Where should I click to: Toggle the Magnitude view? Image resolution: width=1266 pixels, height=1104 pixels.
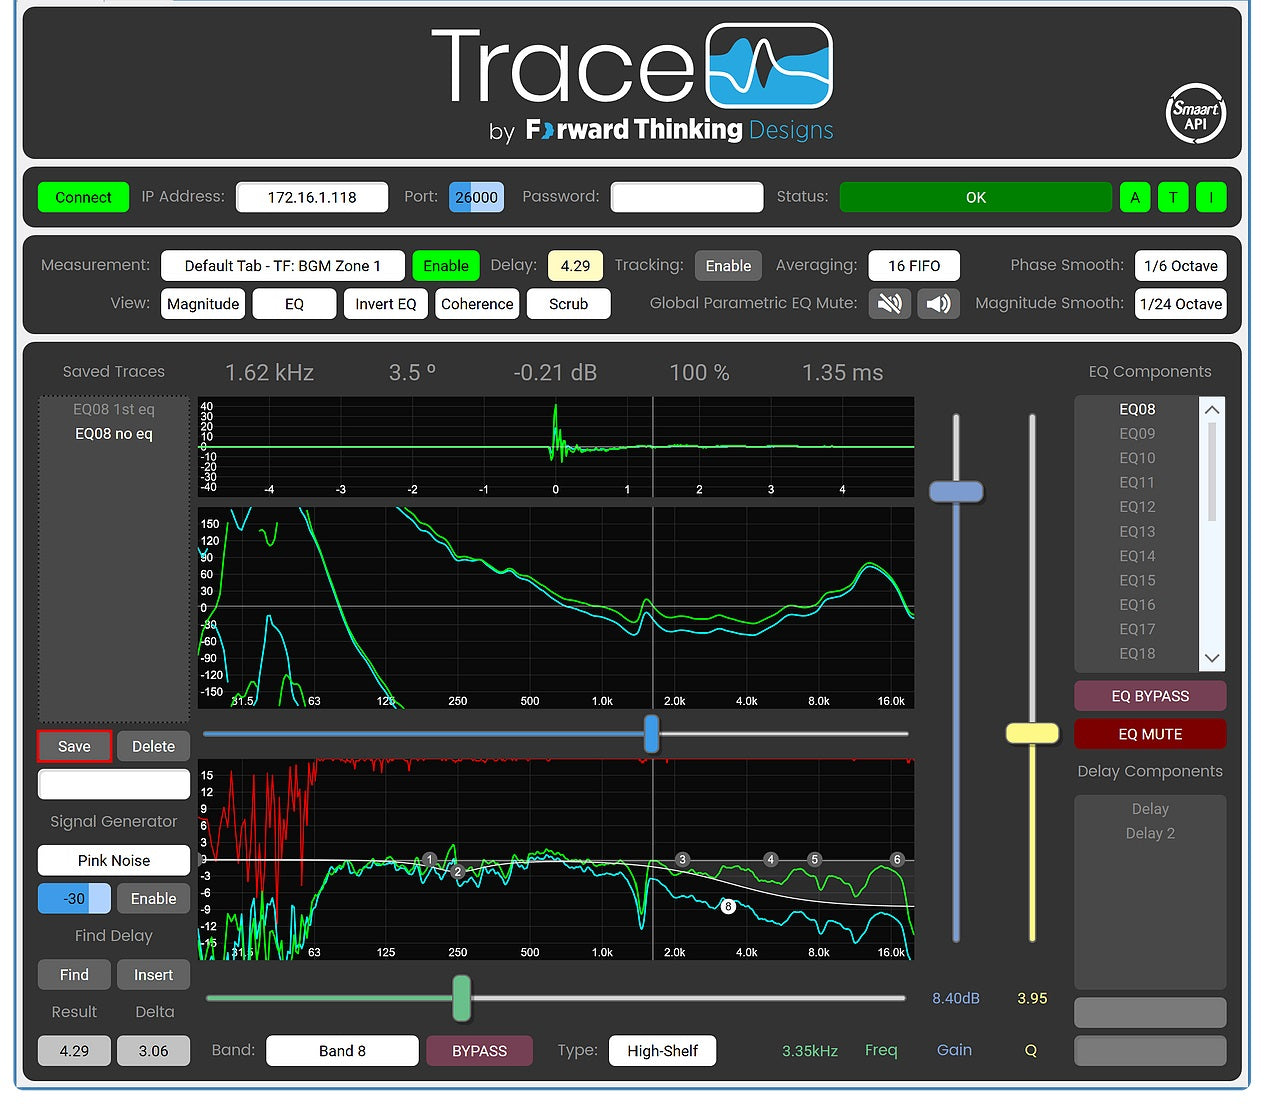pyautogui.click(x=203, y=303)
